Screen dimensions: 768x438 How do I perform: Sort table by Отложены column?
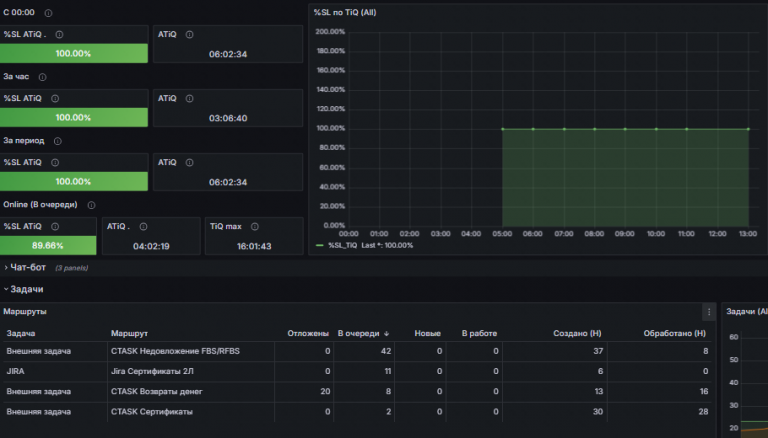pos(308,334)
